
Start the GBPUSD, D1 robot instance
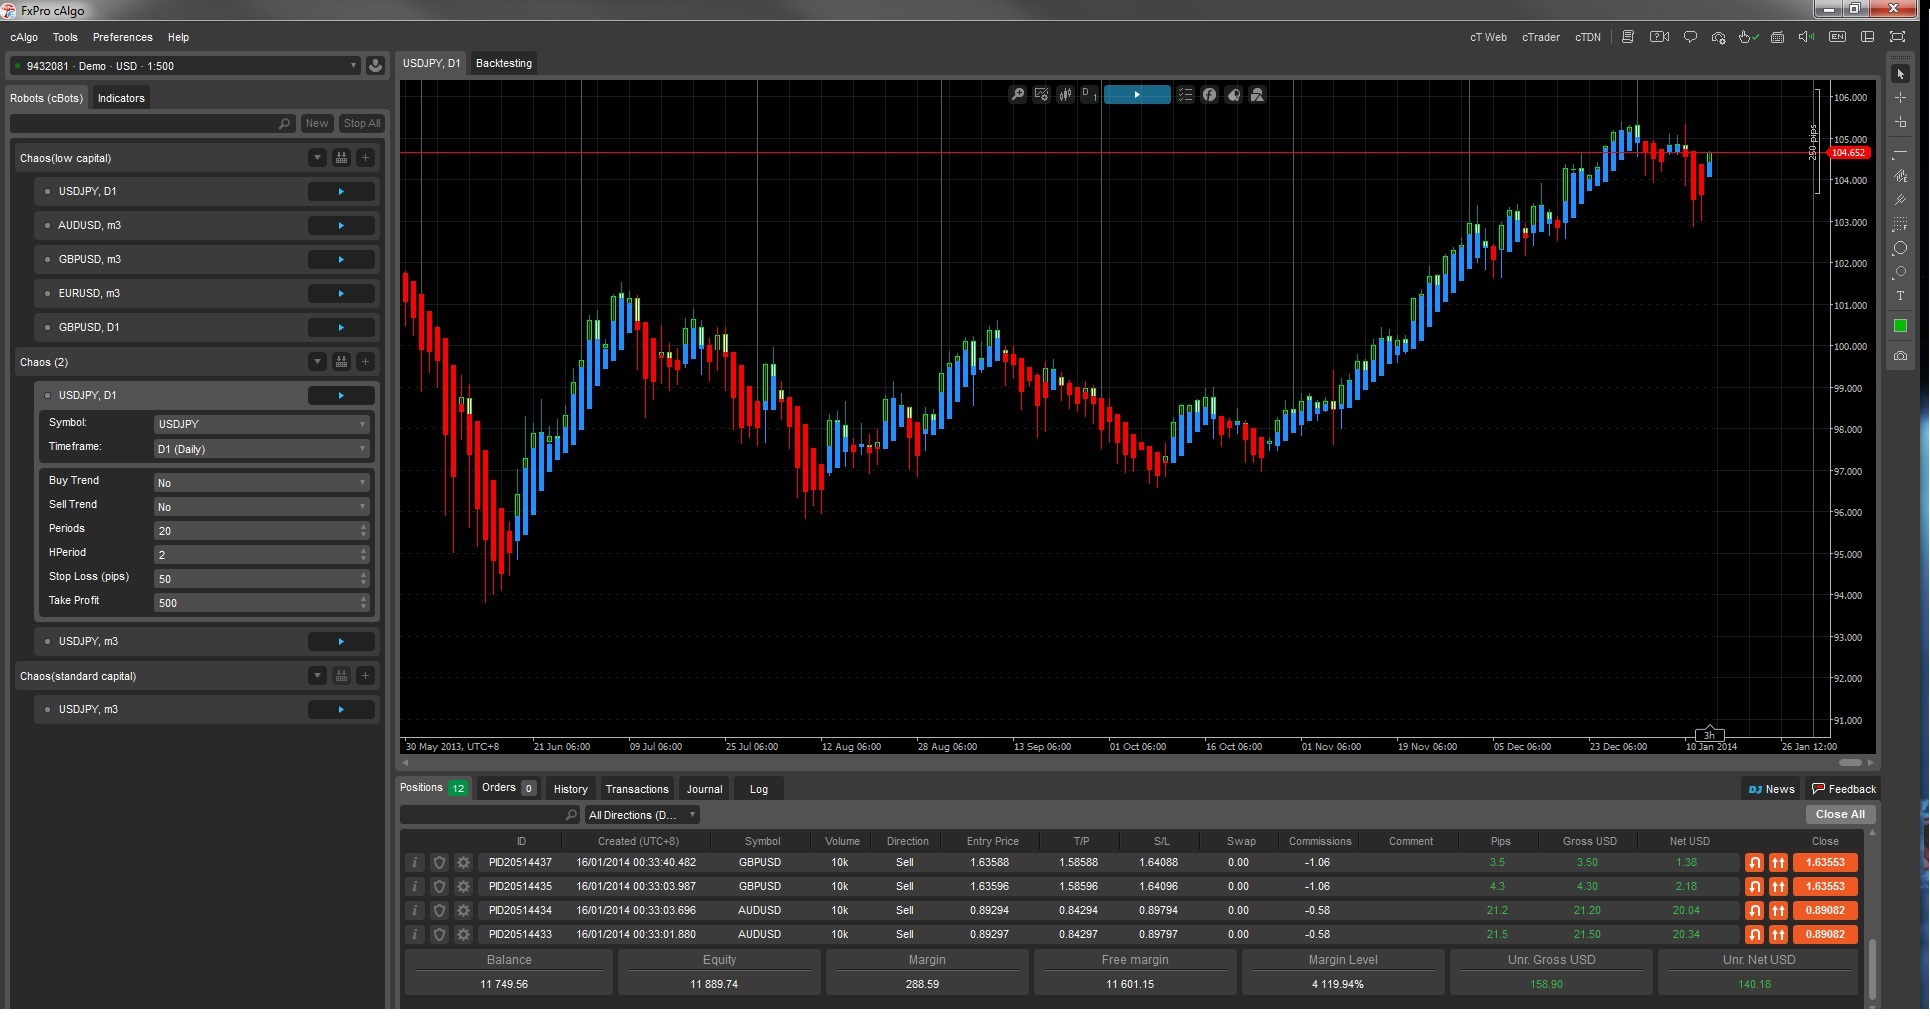pyautogui.click(x=341, y=327)
